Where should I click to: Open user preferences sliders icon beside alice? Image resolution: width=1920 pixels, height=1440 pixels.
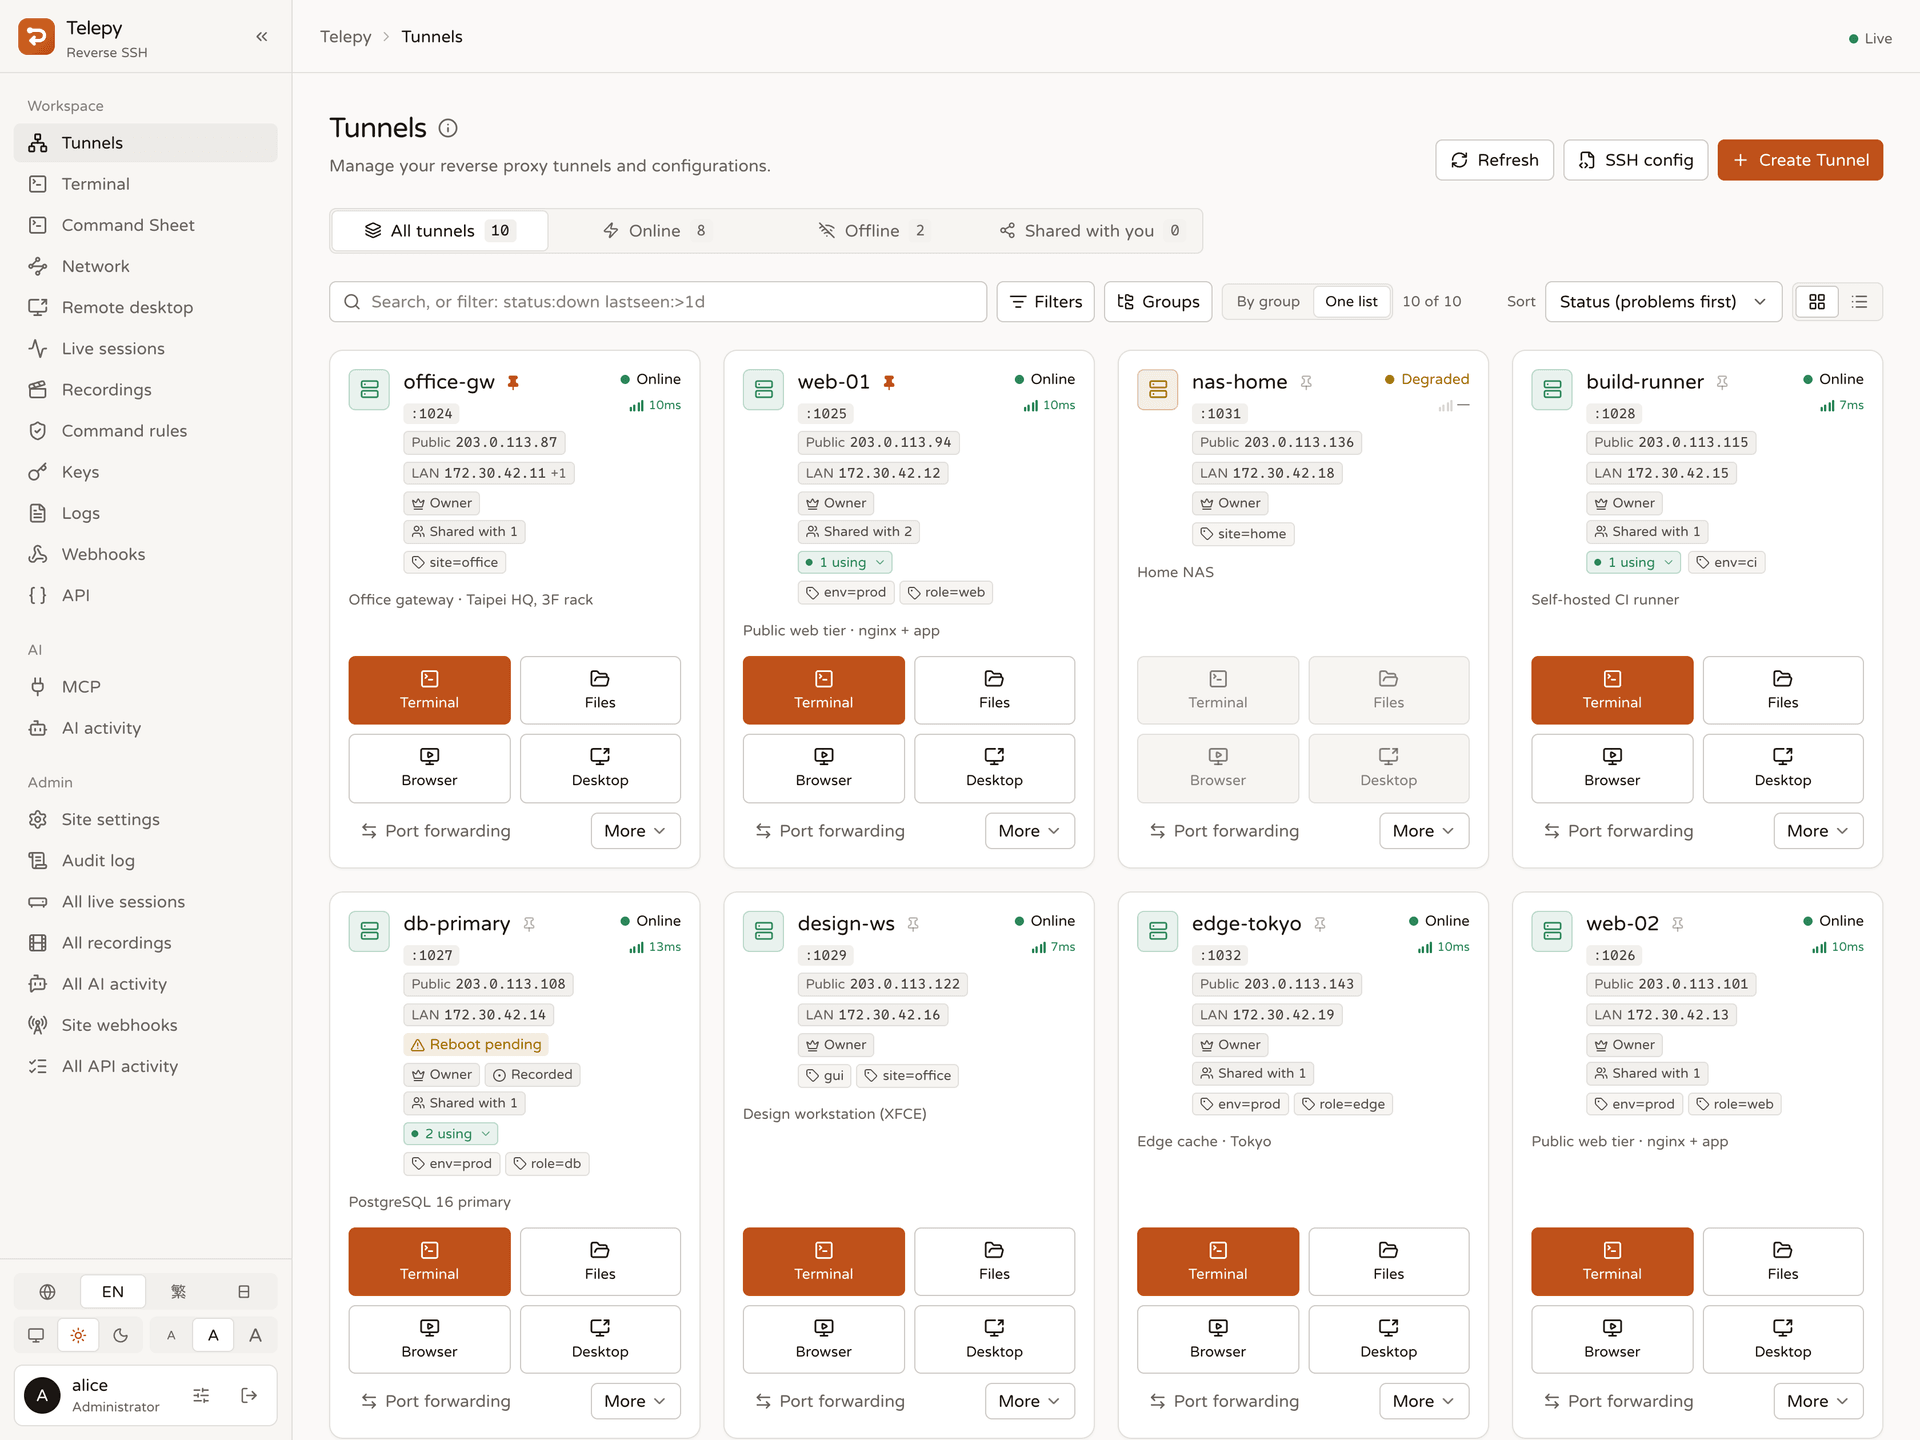[201, 1395]
